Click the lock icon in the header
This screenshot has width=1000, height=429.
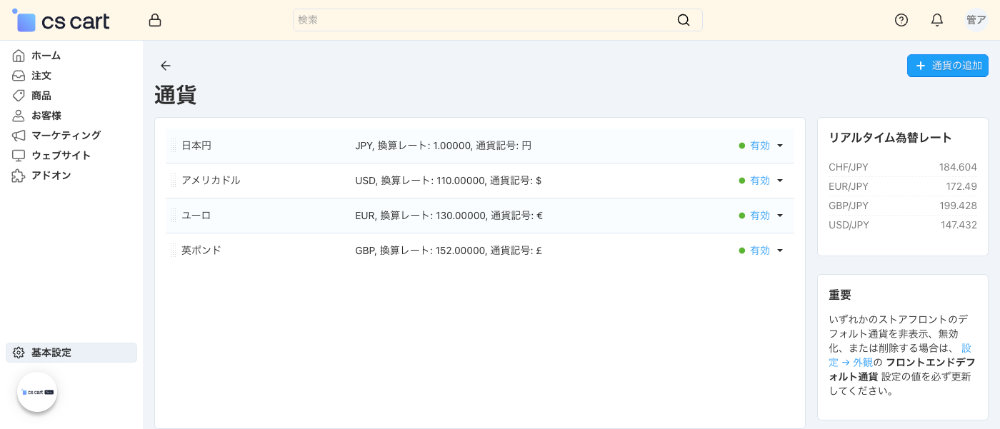154,20
